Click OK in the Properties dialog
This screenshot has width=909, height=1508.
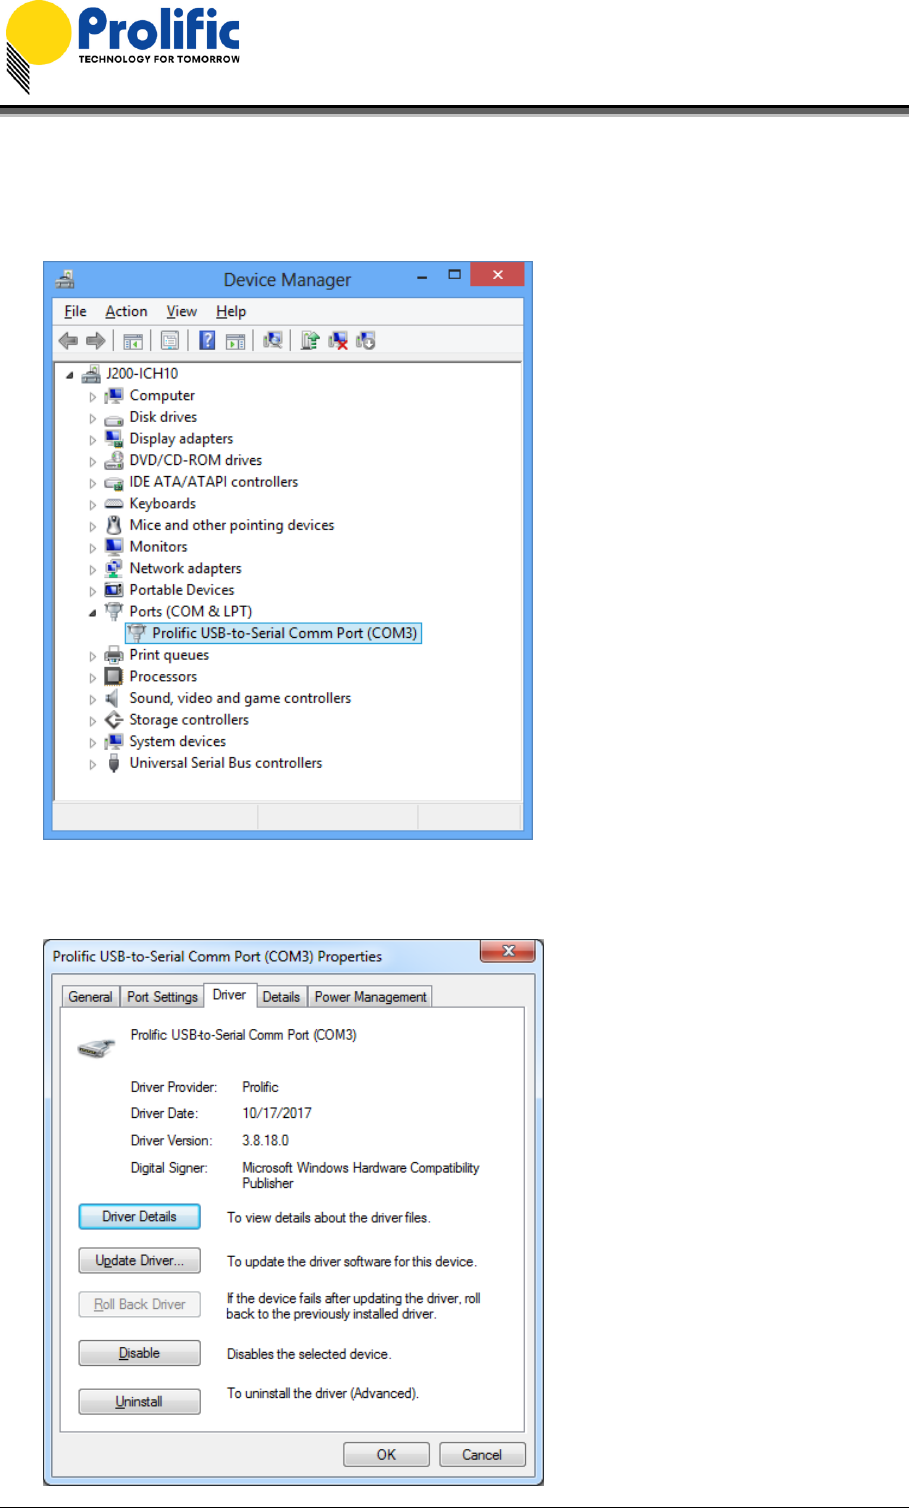pos(386,1455)
